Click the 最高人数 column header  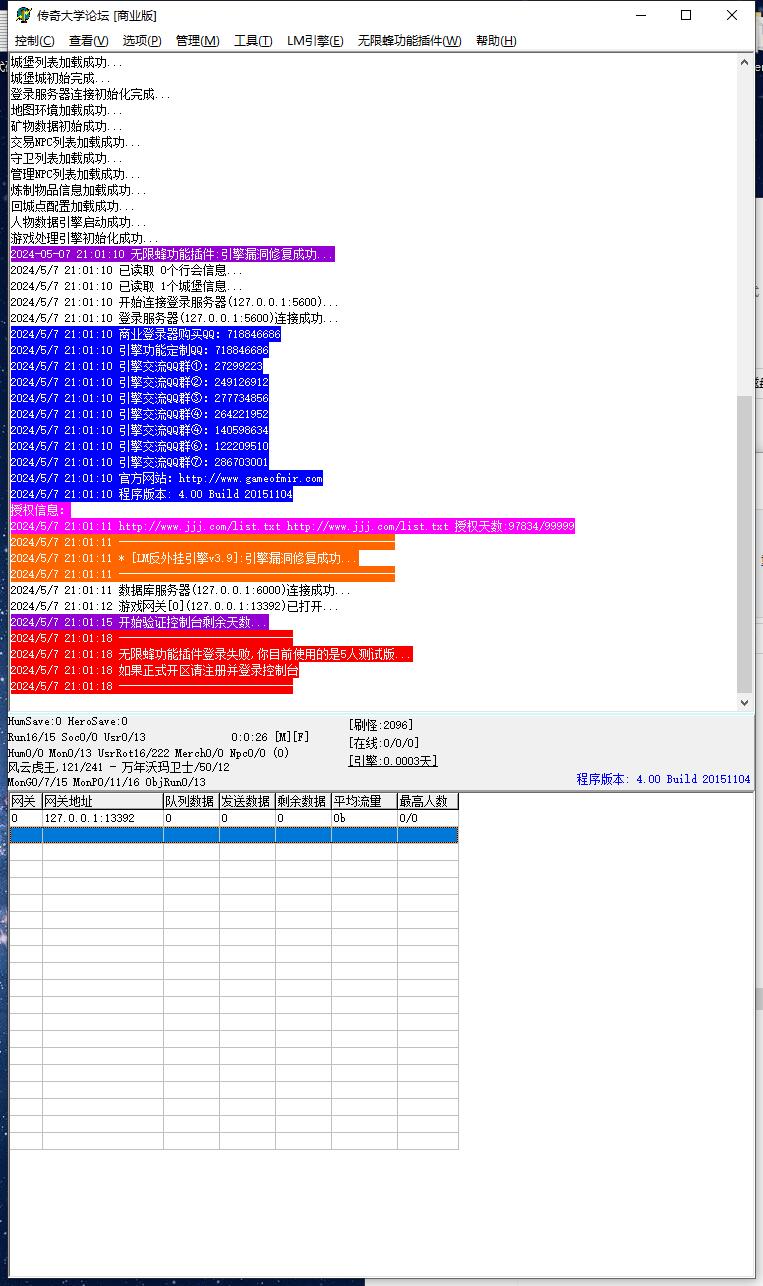[x=428, y=801]
